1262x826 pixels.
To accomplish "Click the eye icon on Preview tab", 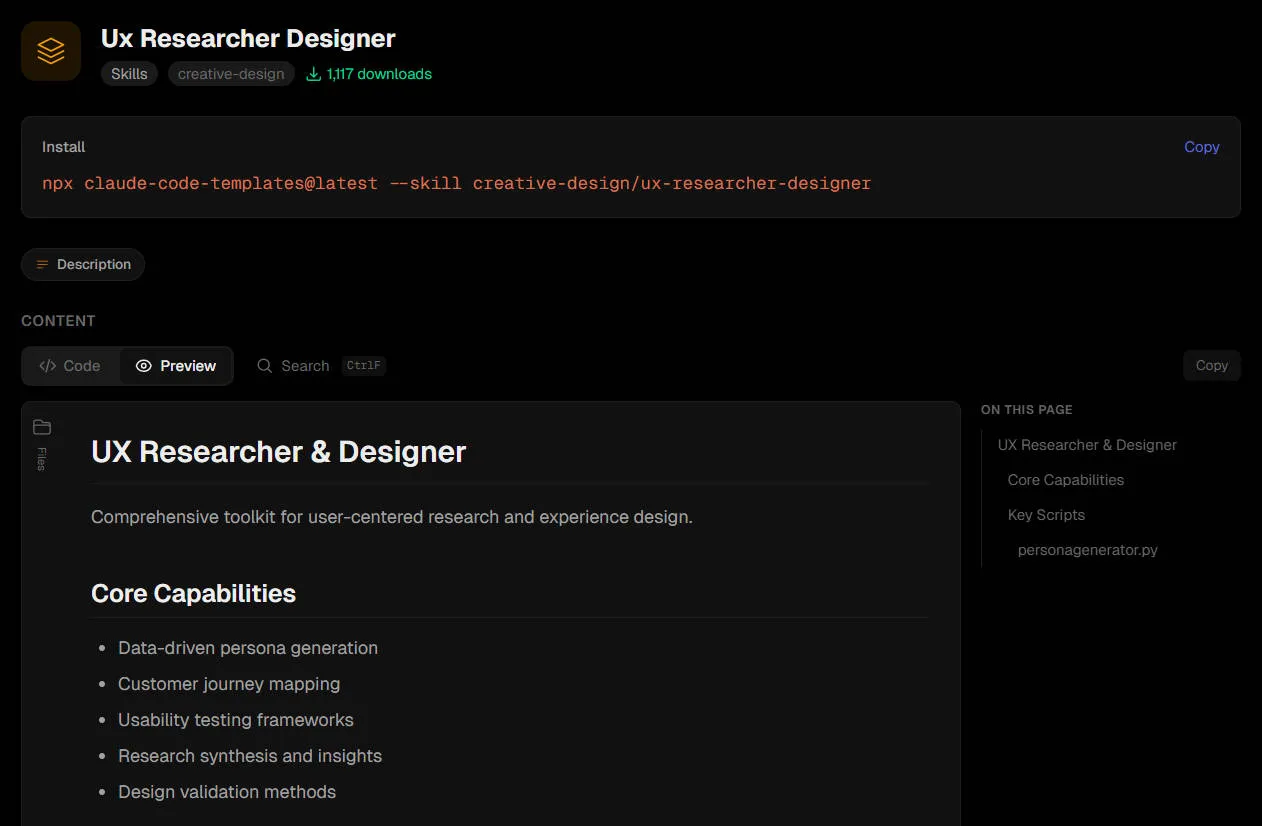I will click(146, 366).
